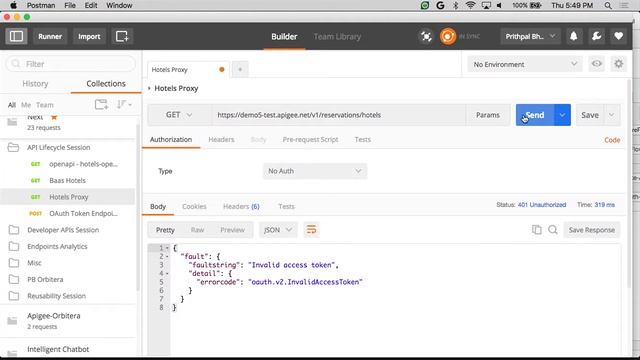Click the Runner button
This screenshot has height=360, width=640.
pos(50,36)
